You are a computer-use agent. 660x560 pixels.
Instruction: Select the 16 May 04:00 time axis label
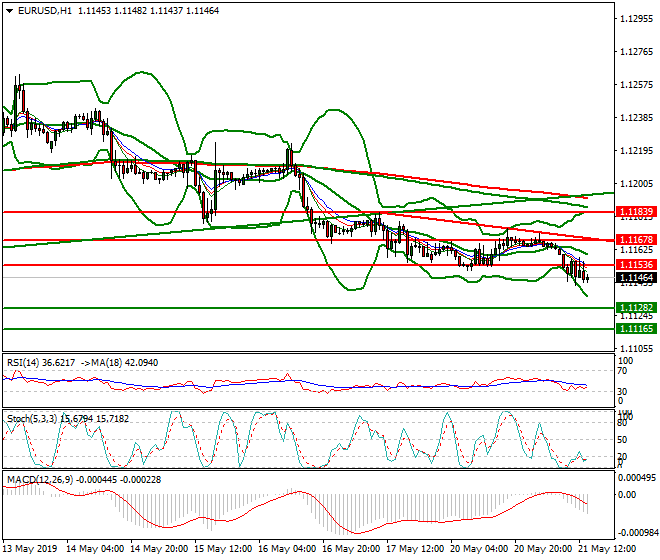point(287,549)
